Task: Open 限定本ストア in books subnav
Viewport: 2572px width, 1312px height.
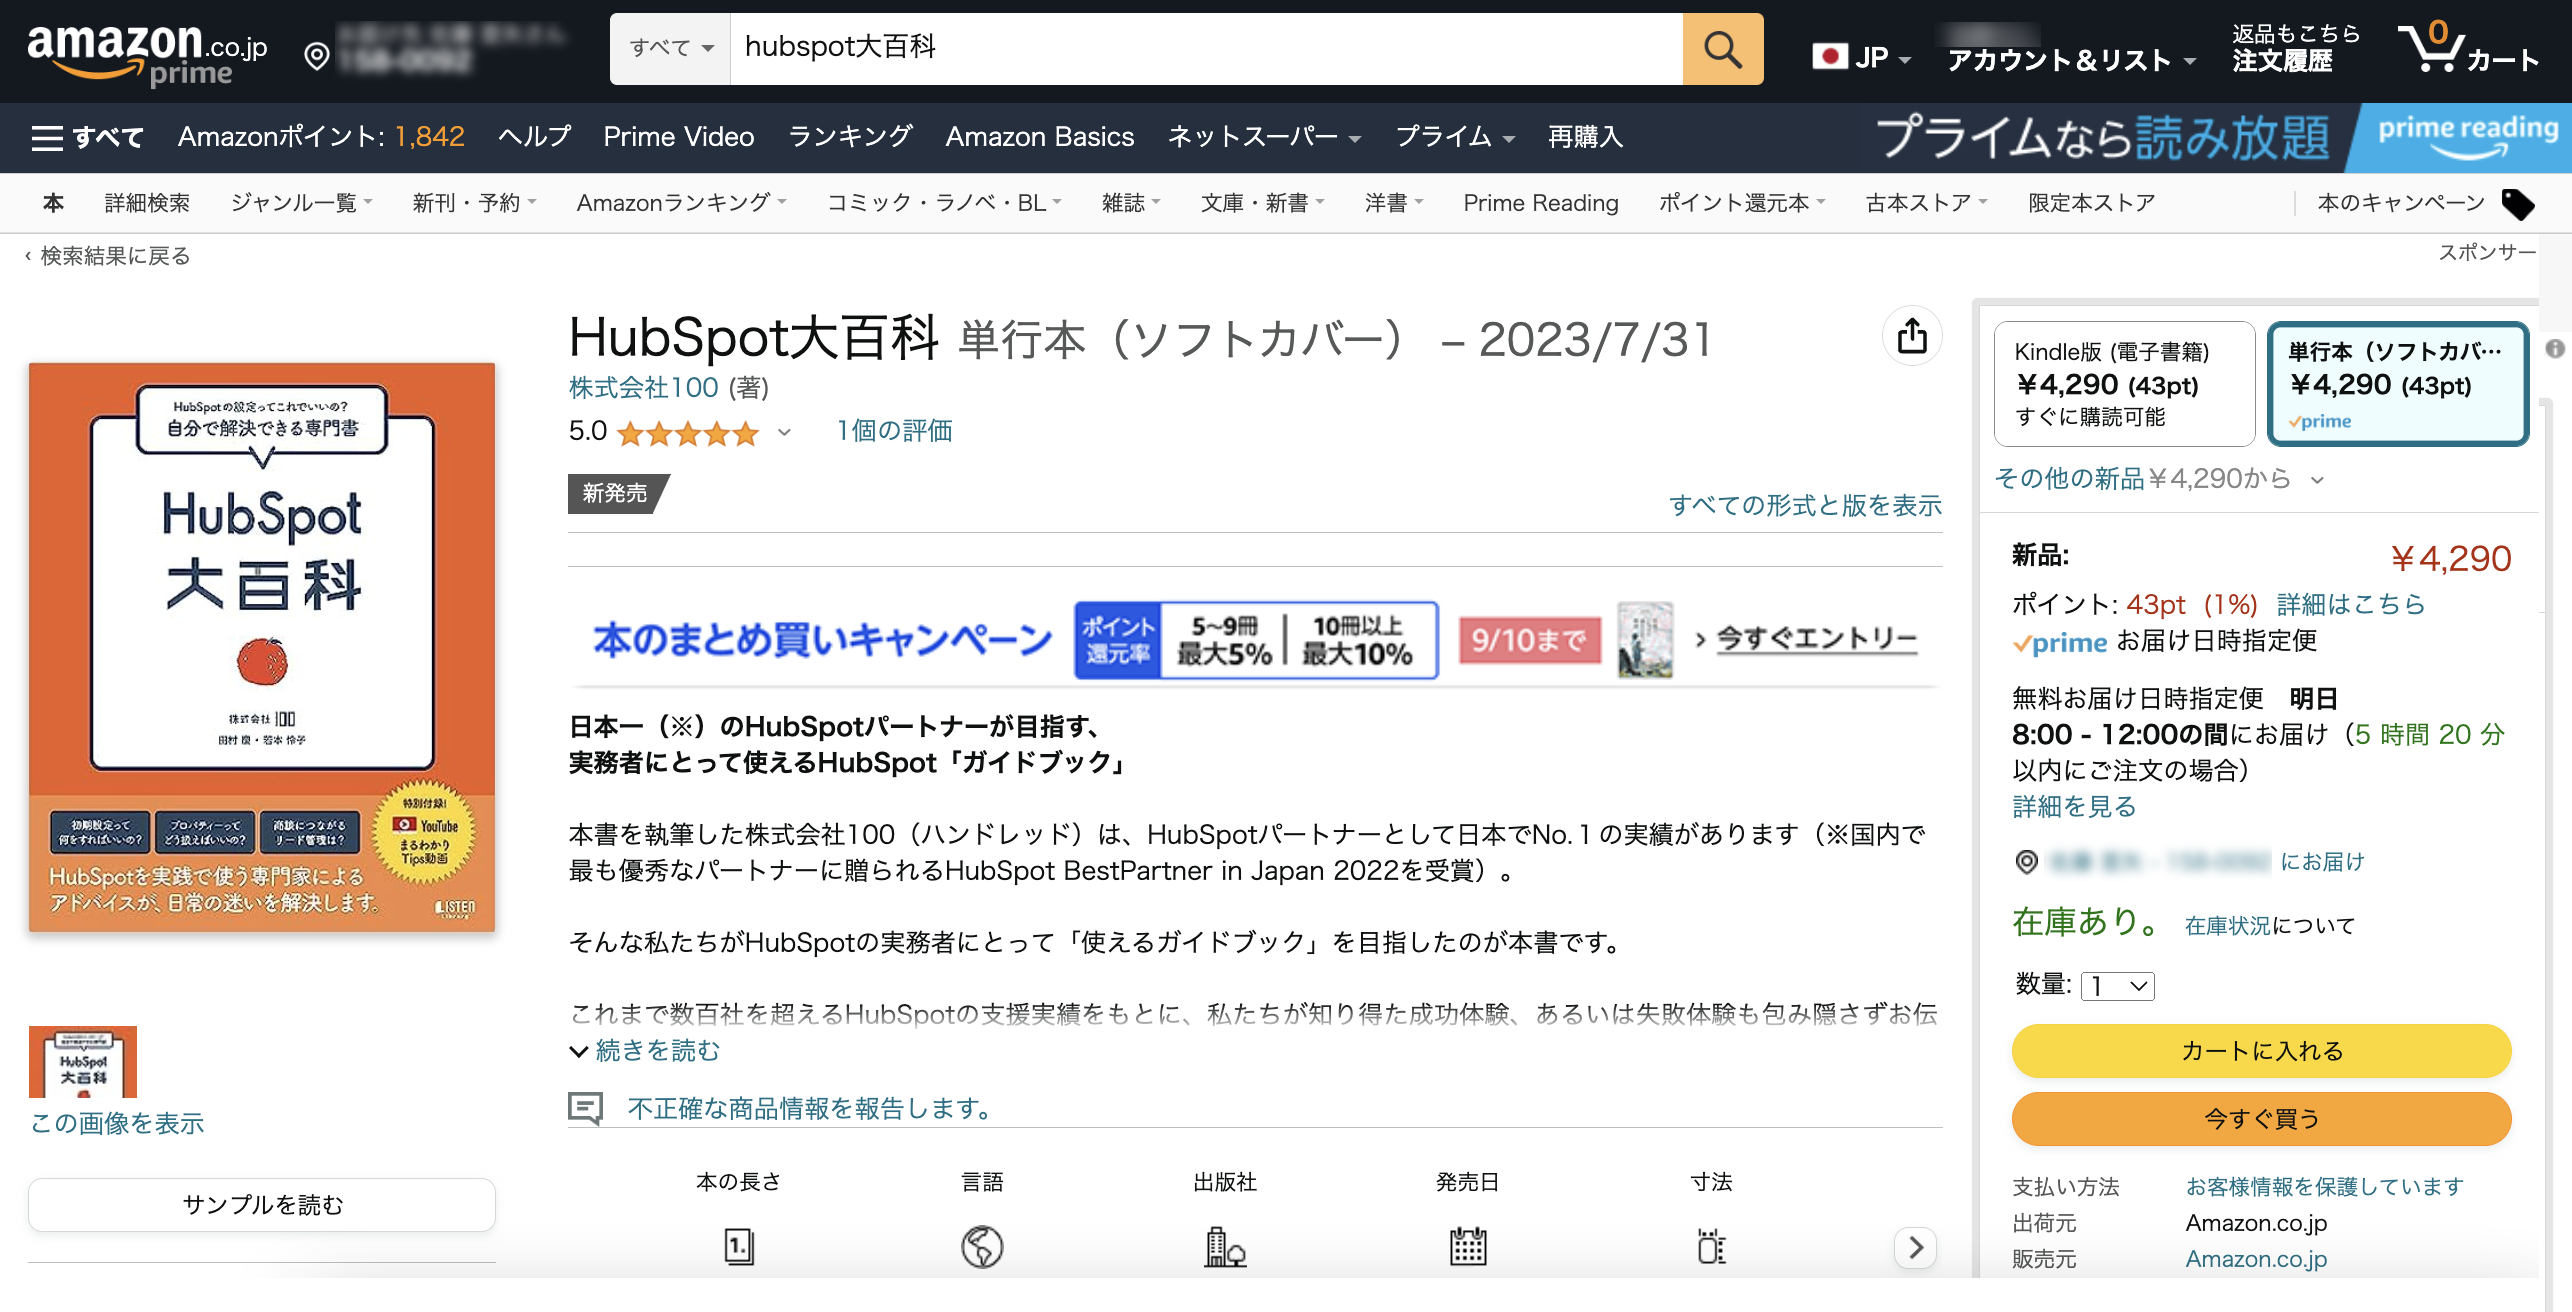Action: tap(2091, 203)
